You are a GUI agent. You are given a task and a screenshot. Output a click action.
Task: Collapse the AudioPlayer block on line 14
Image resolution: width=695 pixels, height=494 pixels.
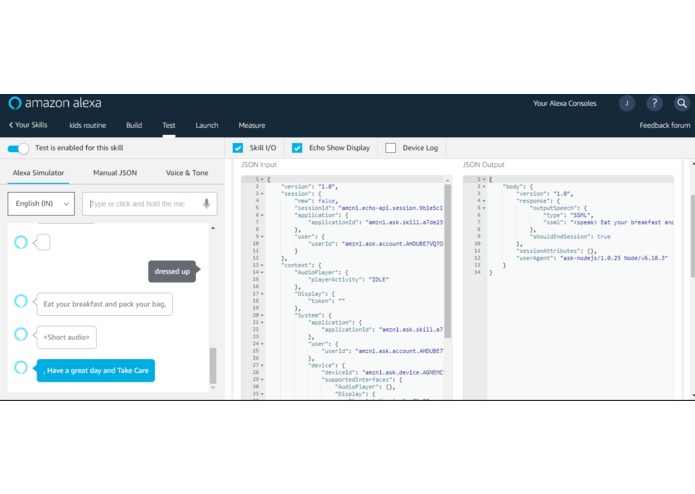[x=262, y=272]
